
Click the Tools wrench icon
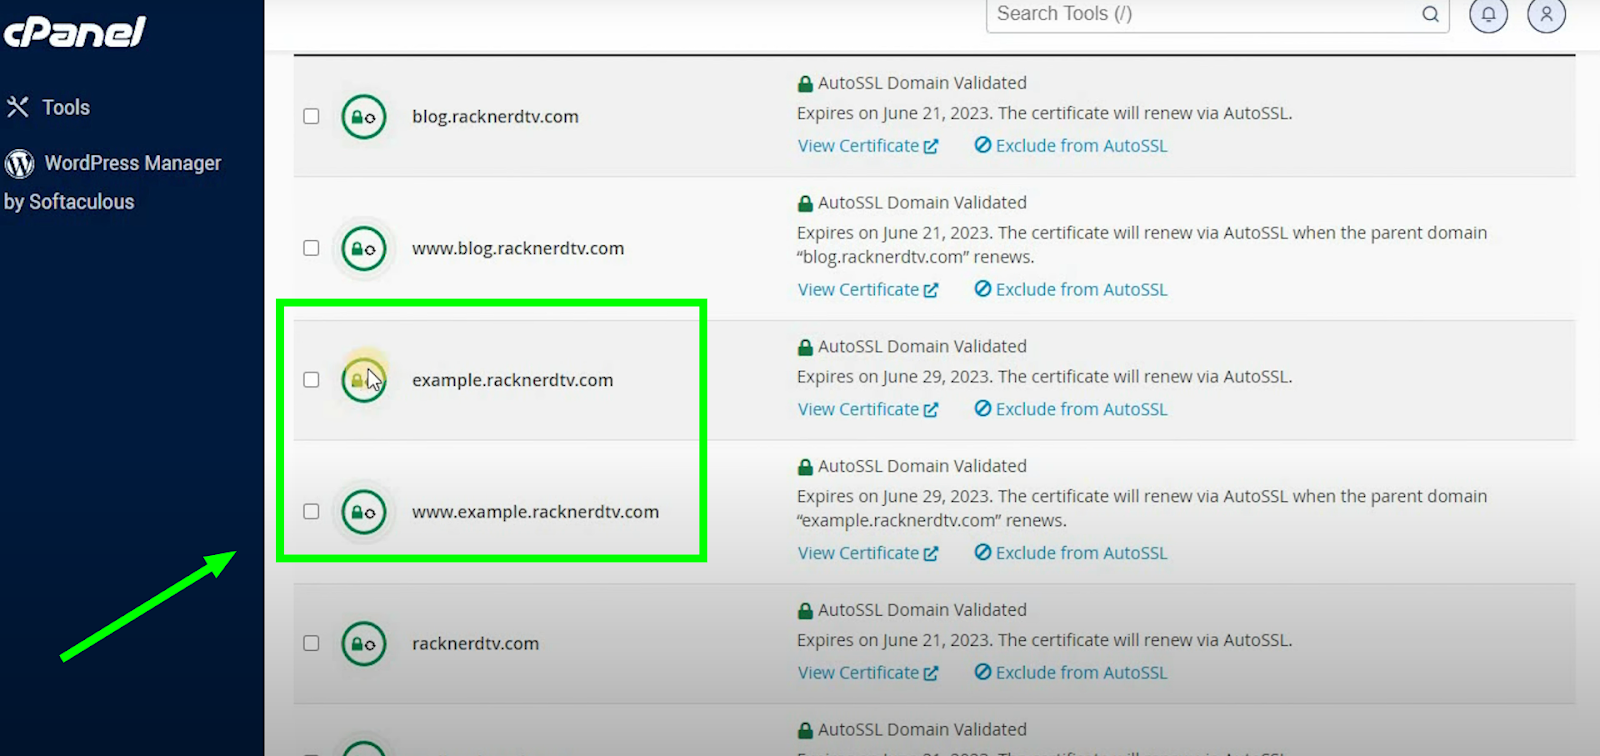click(17, 107)
